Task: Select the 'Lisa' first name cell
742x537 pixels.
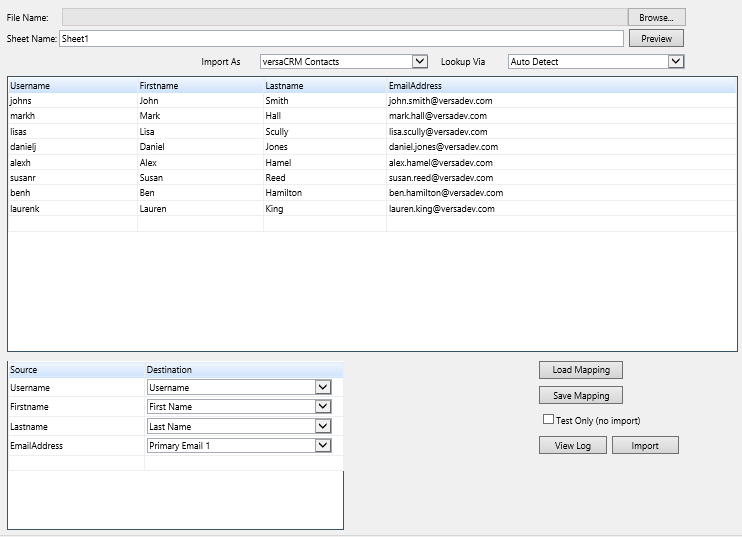Action: pyautogui.click(x=200, y=132)
